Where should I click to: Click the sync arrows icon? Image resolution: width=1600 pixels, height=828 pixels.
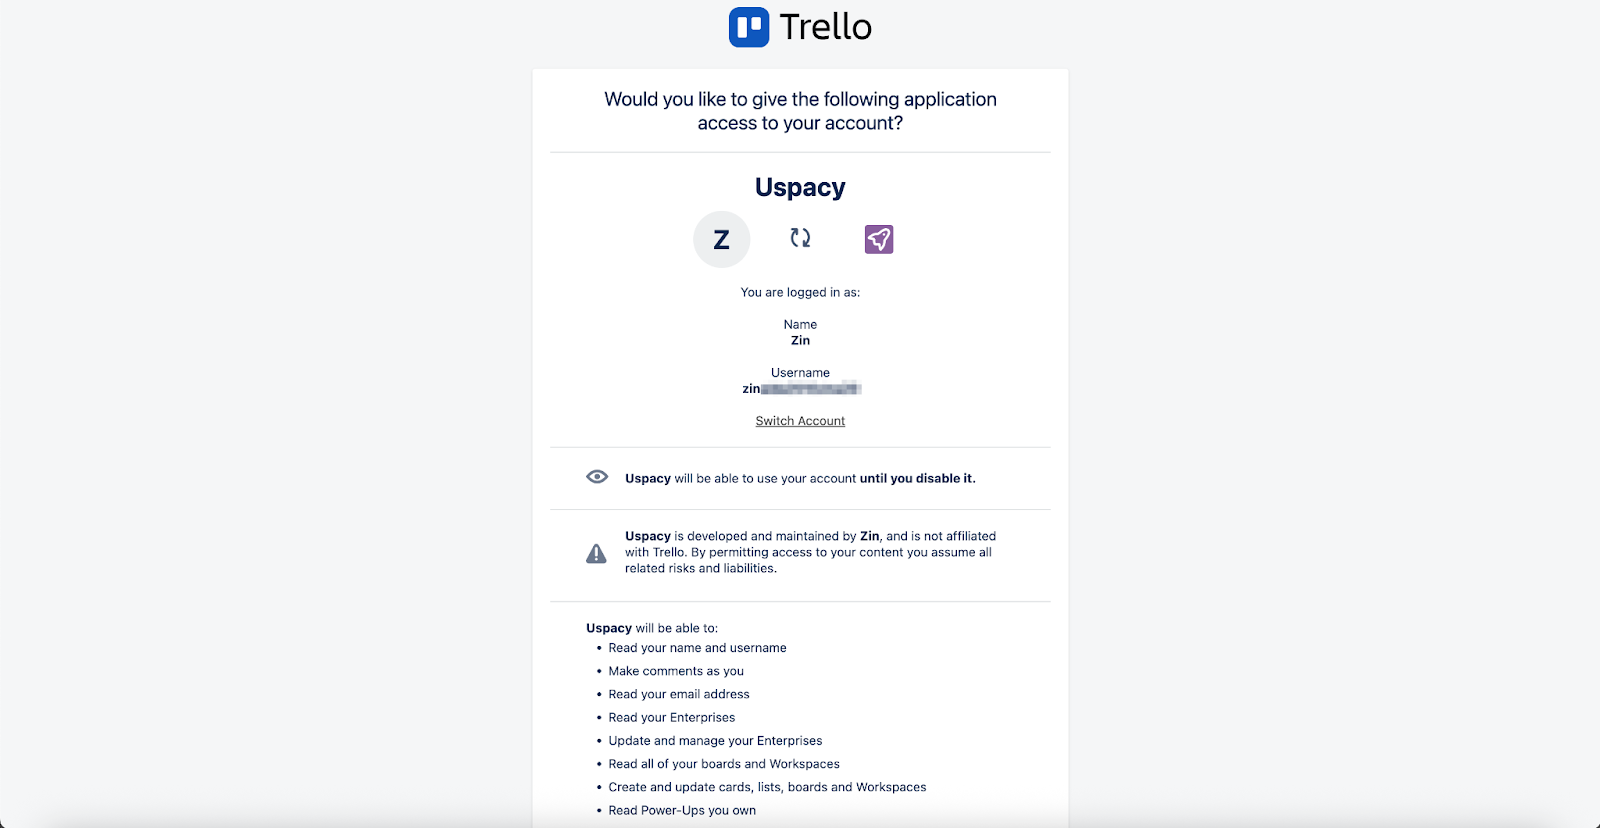click(800, 238)
